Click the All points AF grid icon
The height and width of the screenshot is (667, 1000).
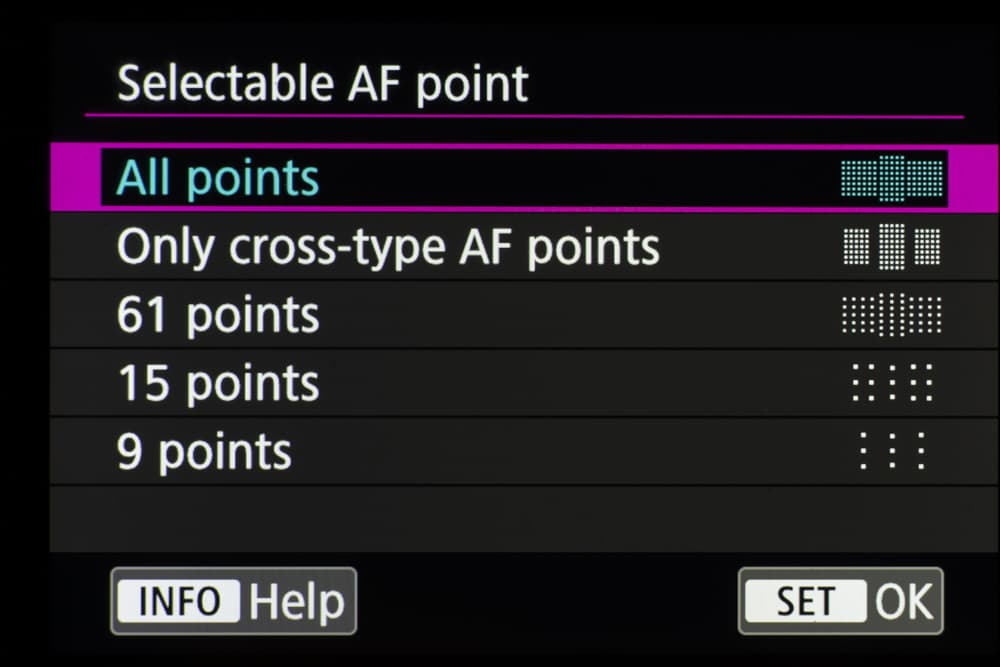click(x=892, y=179)
